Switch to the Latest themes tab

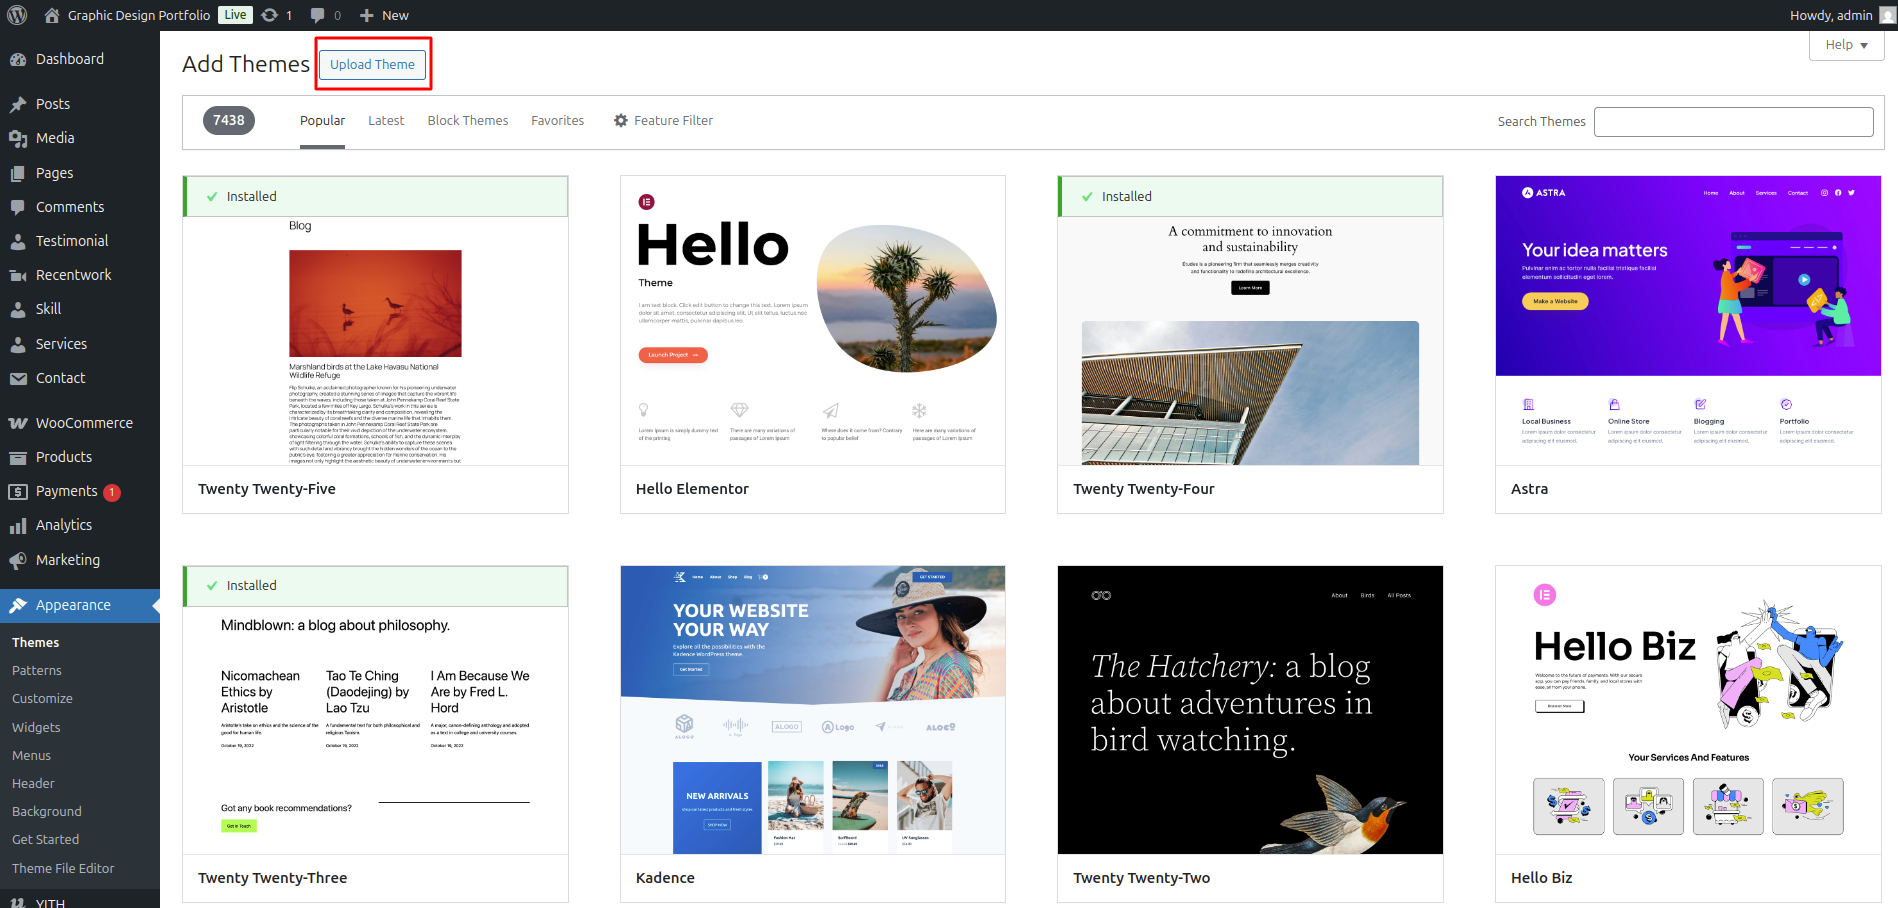click(x=386, y=120)
